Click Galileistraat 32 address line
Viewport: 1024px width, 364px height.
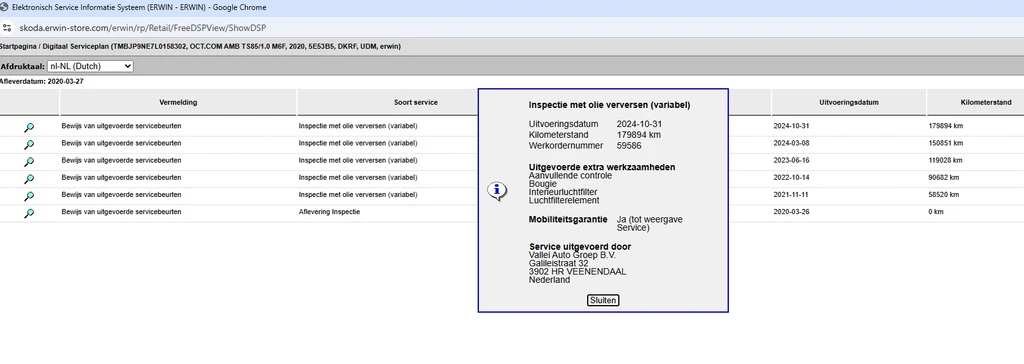tap(558, 263)
